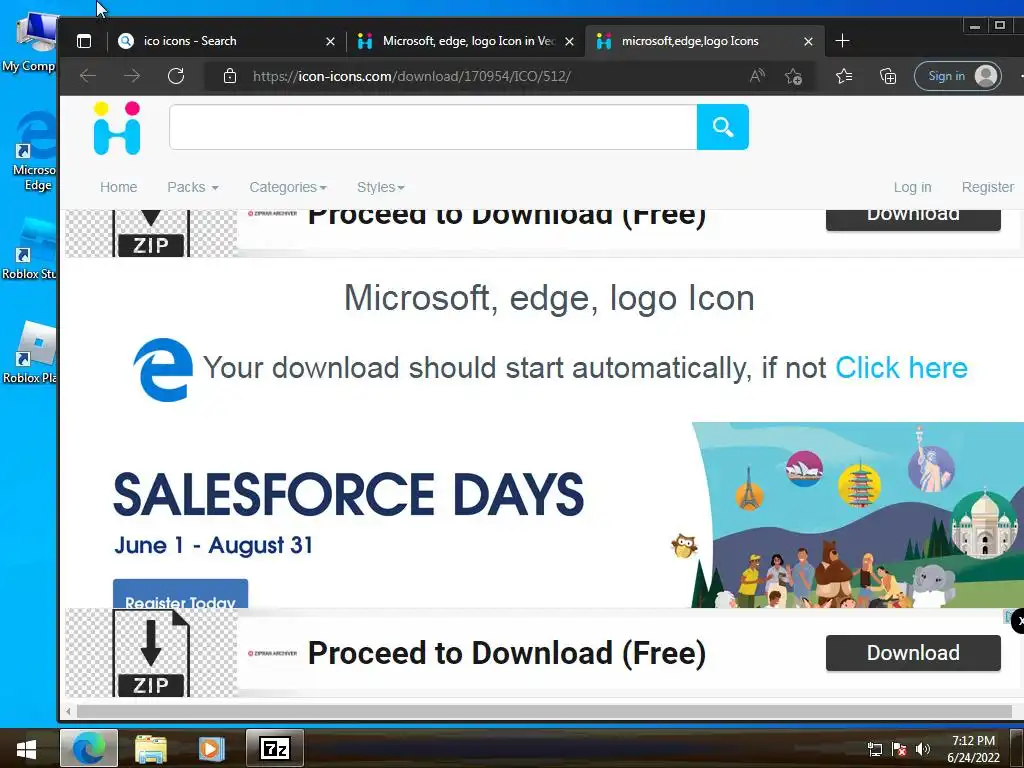Open the Edge tab actions menu icon
The height and width of the screenshot is (768, 1024).
84,41
